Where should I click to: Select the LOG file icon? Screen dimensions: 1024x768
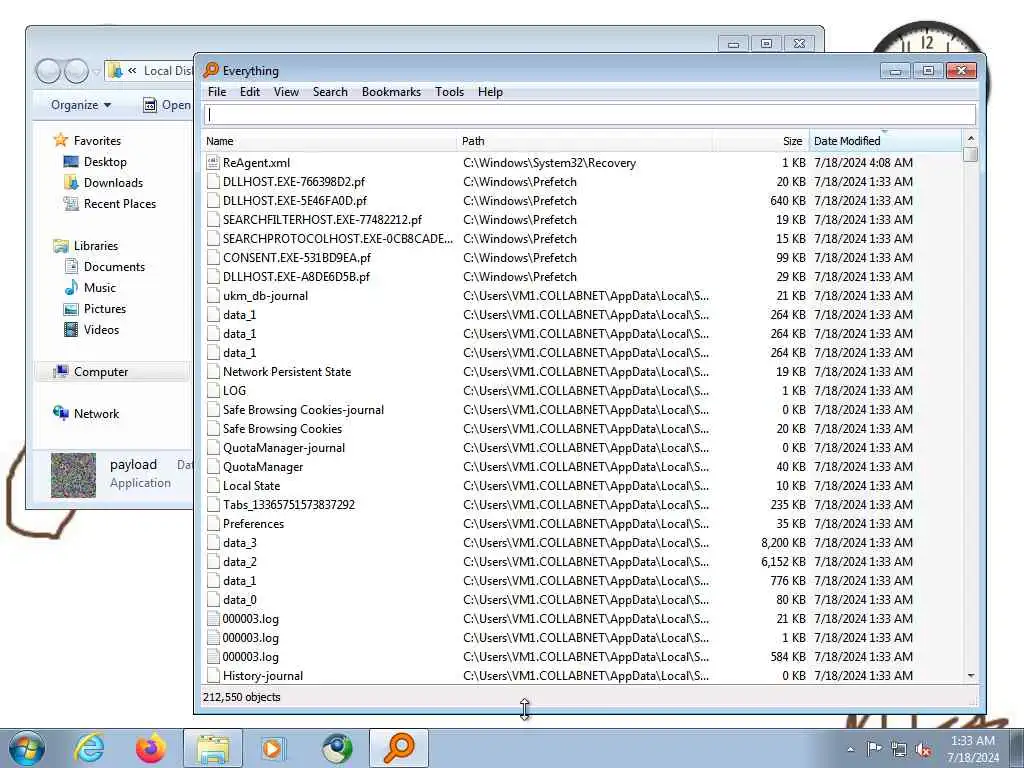point(213,391)
